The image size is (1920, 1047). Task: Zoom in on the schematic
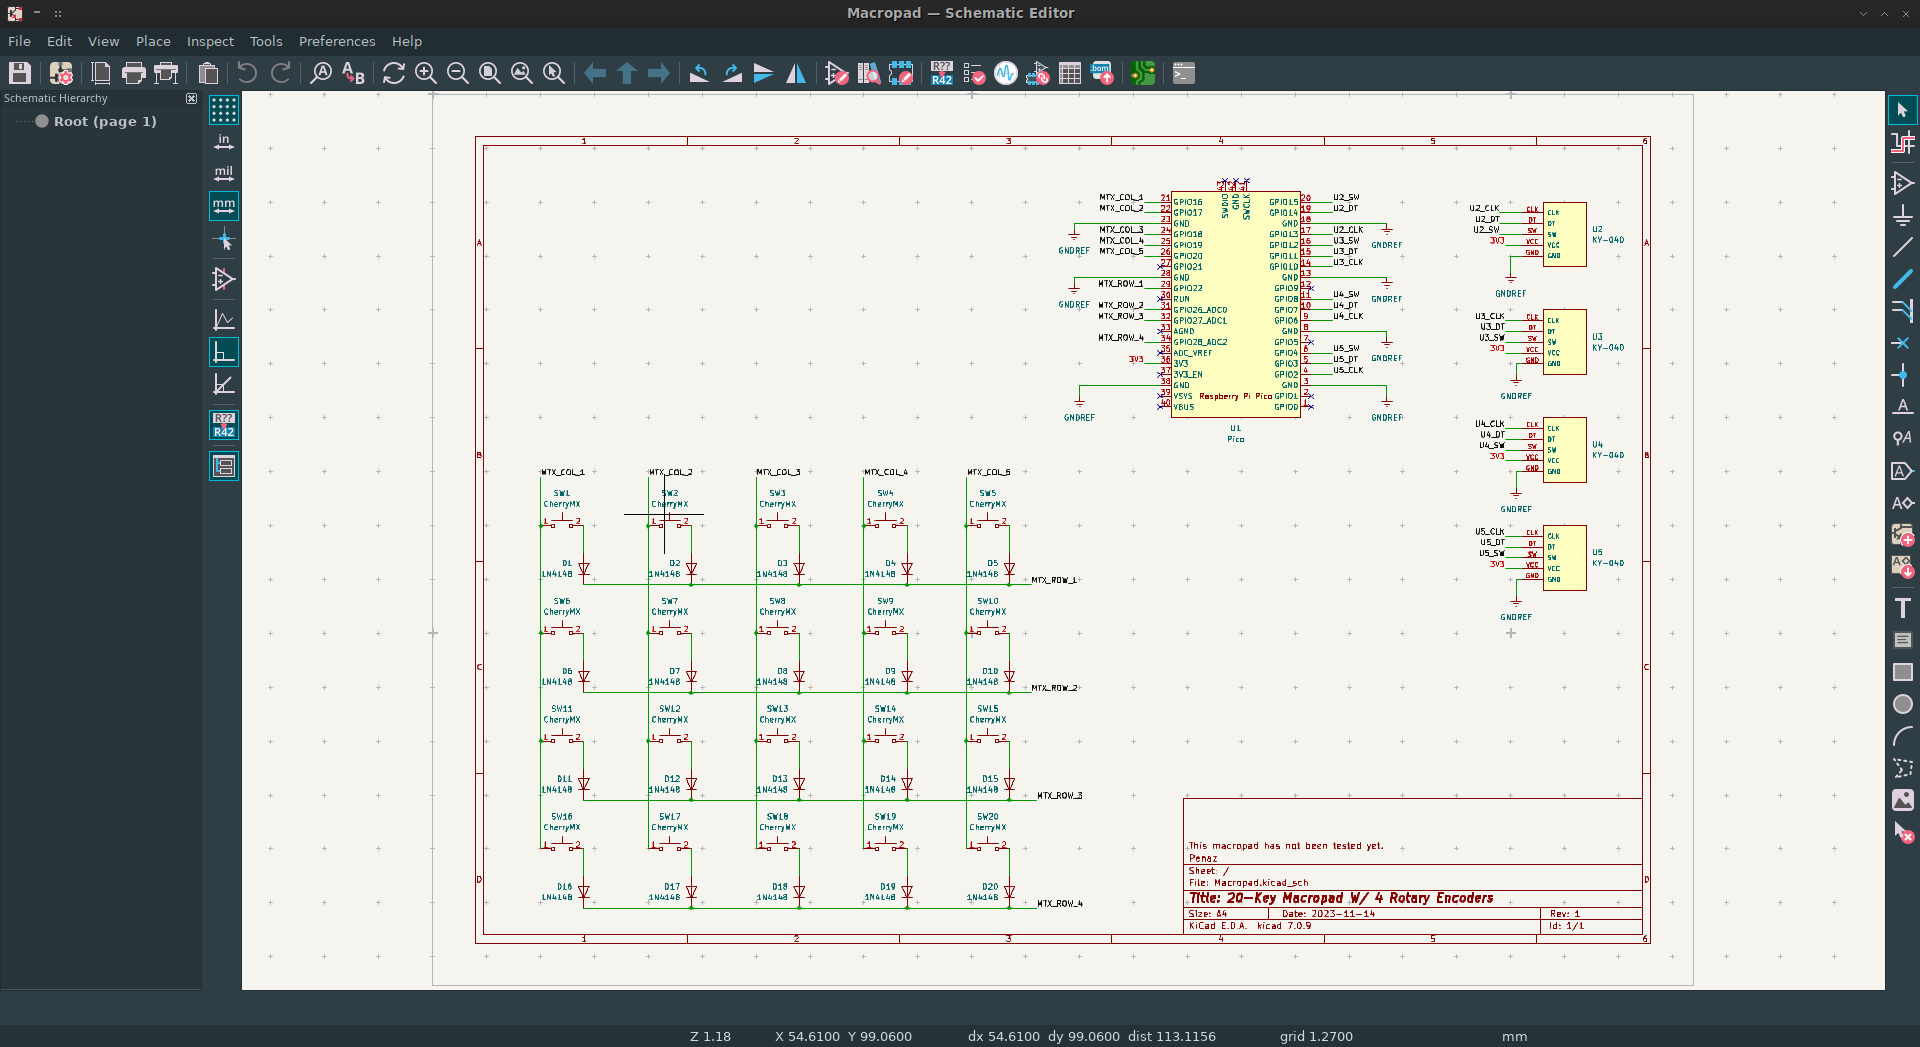point(426,73)
